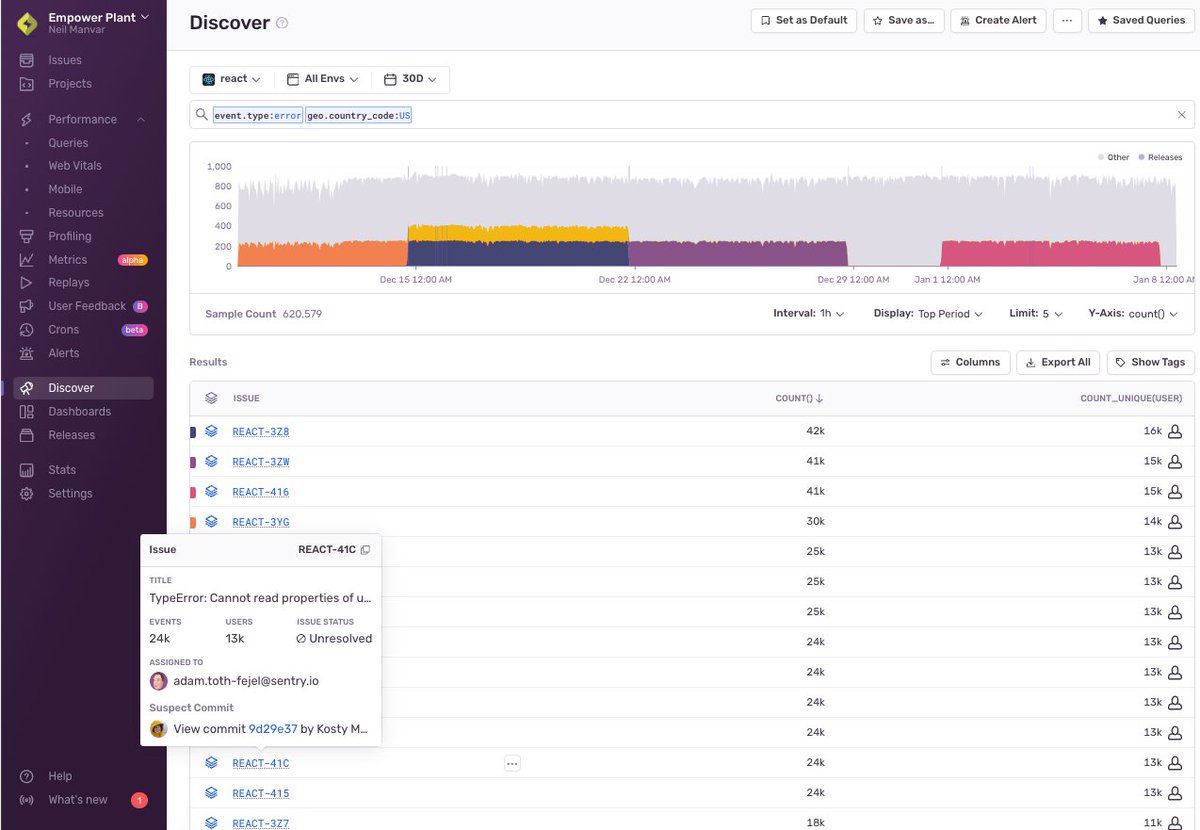
Task: Click adam.toth-fejel@sentry.io assignee
Action: (x=246, y=681)
